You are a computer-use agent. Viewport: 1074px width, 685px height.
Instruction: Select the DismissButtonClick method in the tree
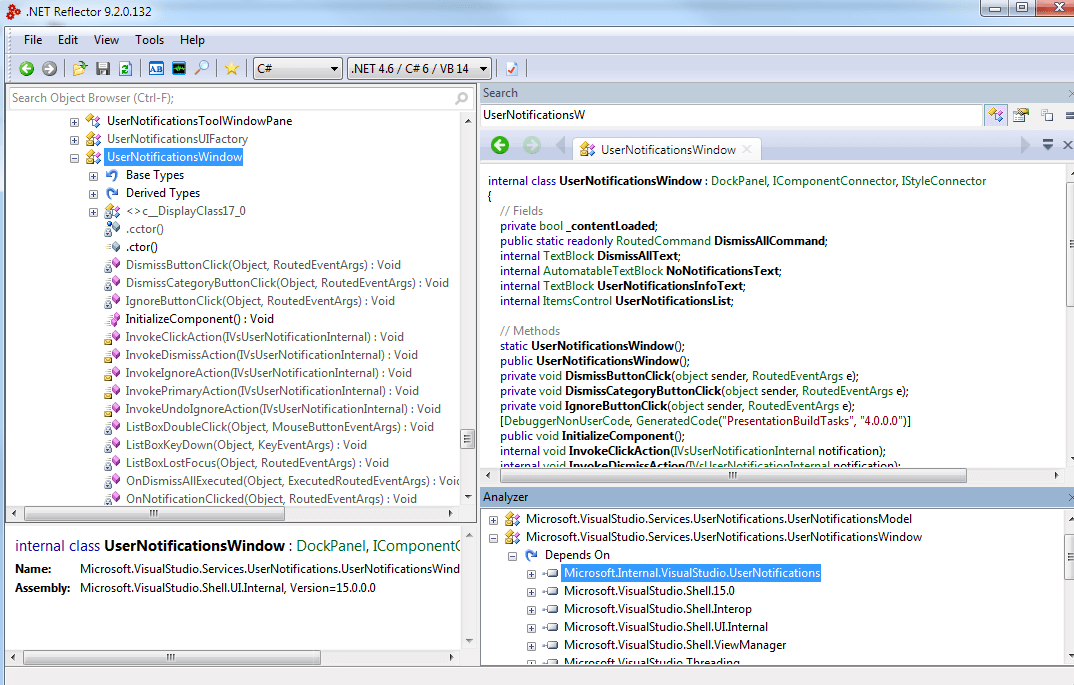pos(263,265)
